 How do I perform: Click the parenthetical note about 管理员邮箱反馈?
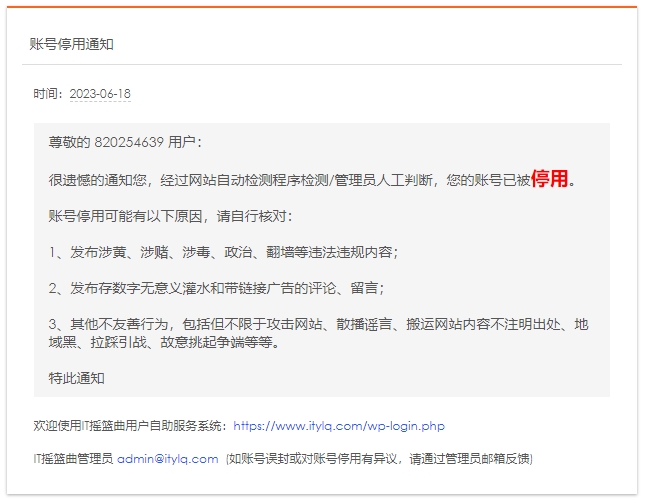coord(378,459)
